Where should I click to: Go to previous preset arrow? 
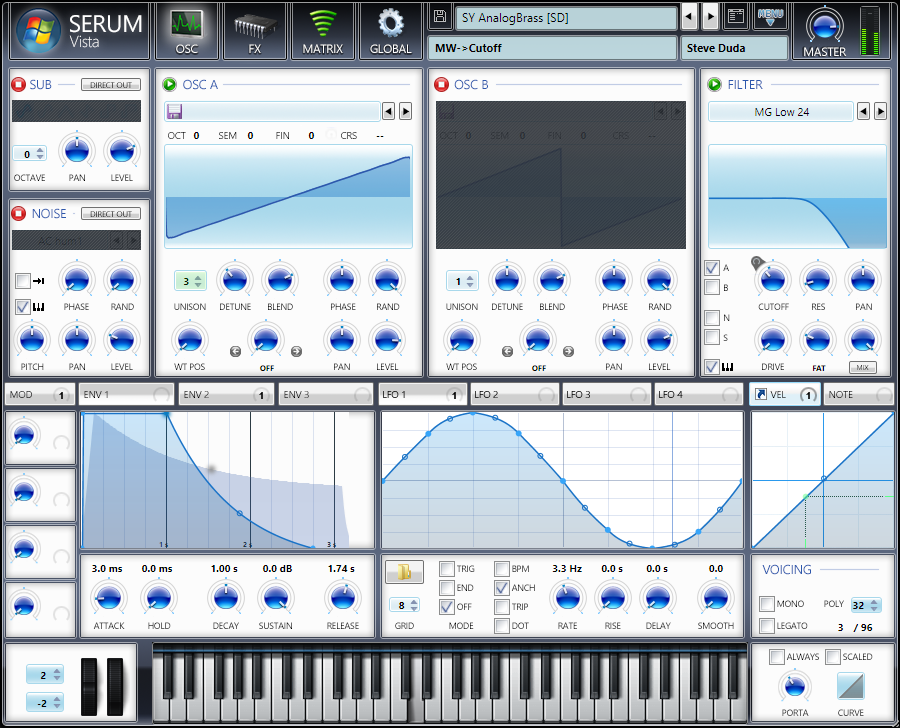click(x=689, y=17)
